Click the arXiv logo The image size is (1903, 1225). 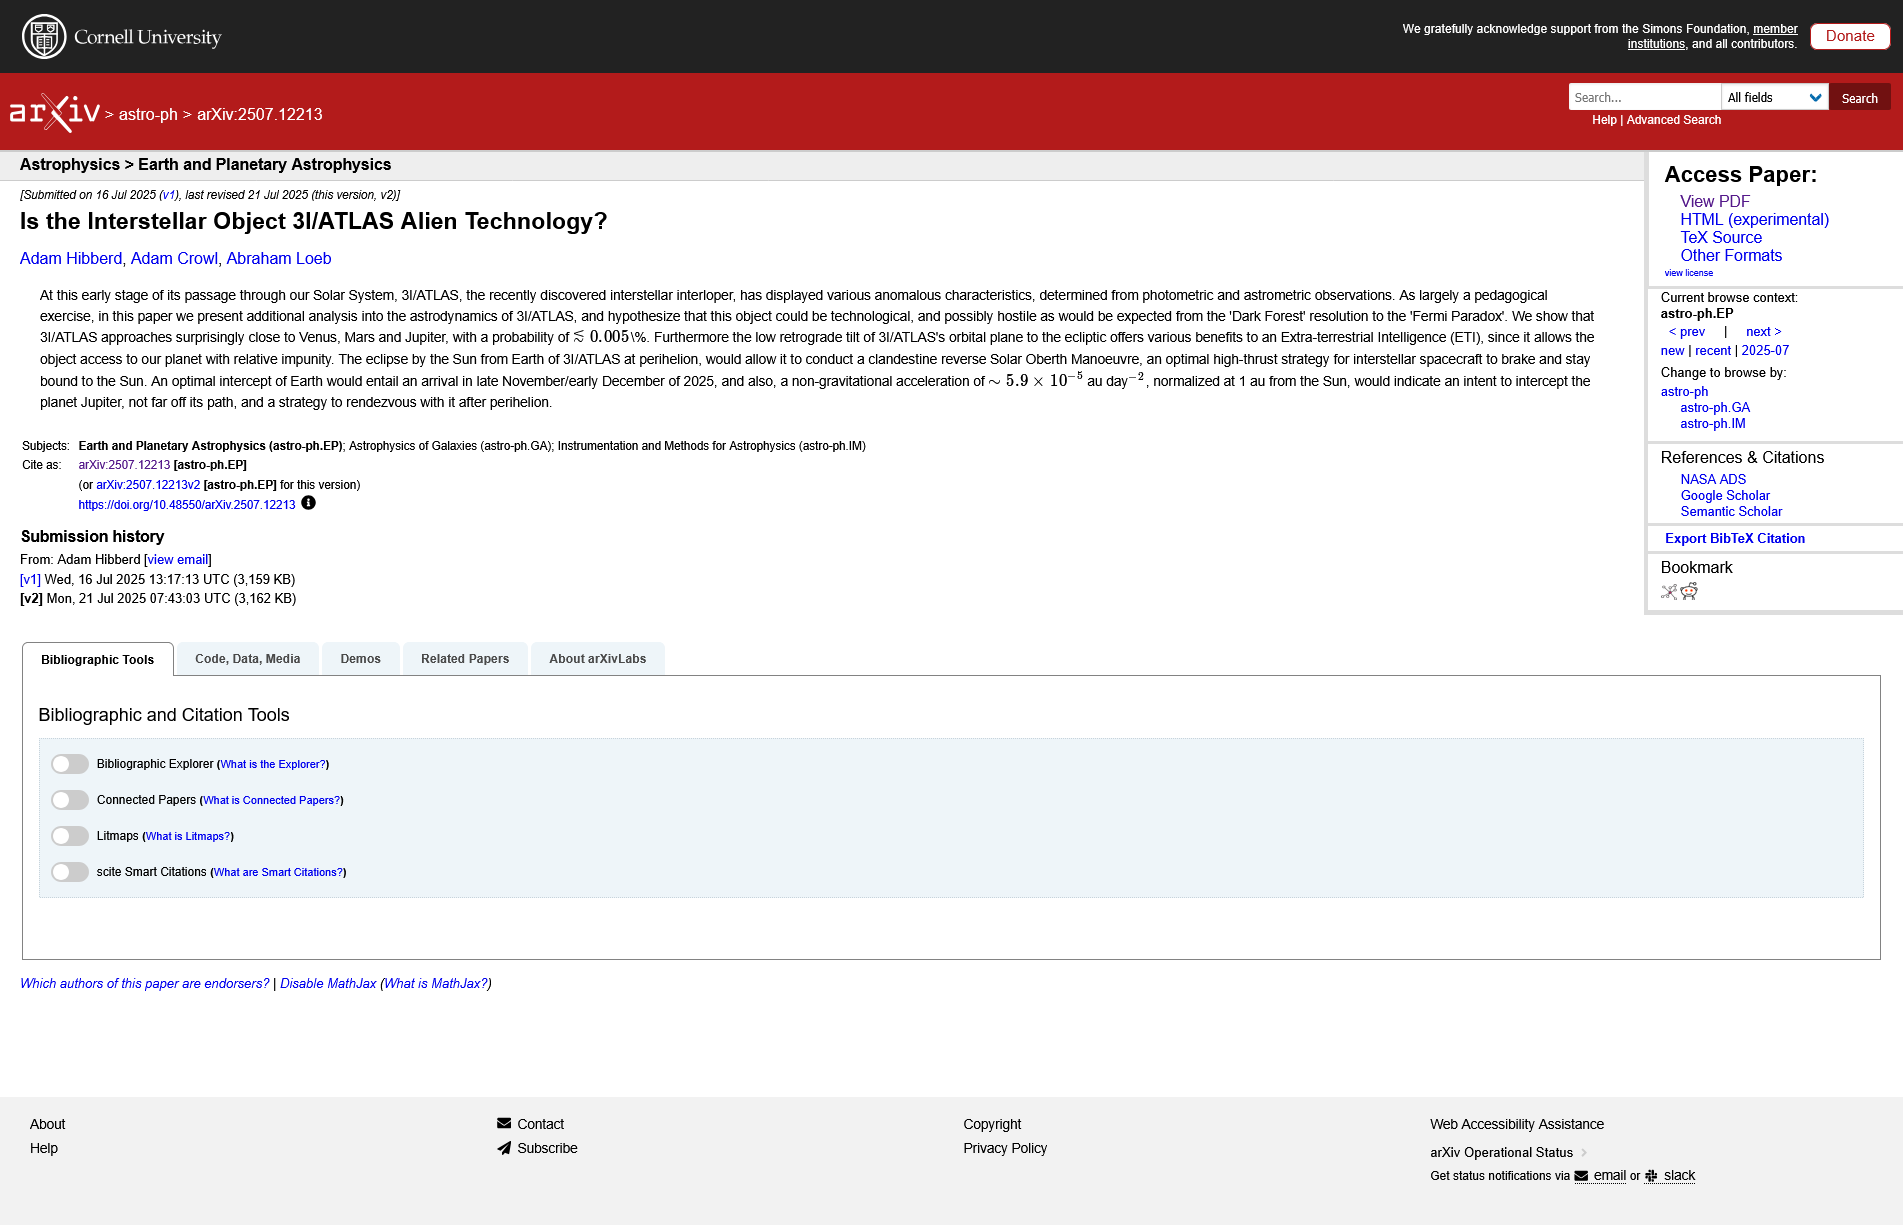coord(55,113)
